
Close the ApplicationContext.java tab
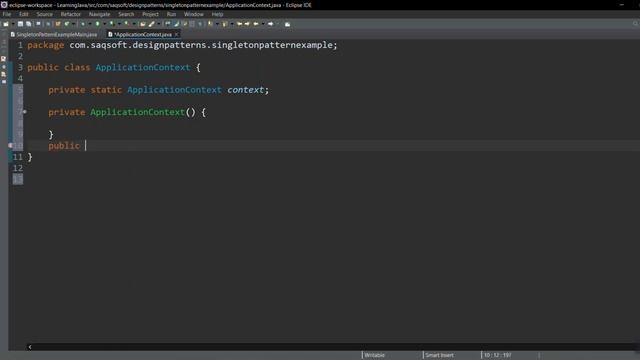(176, 35)
